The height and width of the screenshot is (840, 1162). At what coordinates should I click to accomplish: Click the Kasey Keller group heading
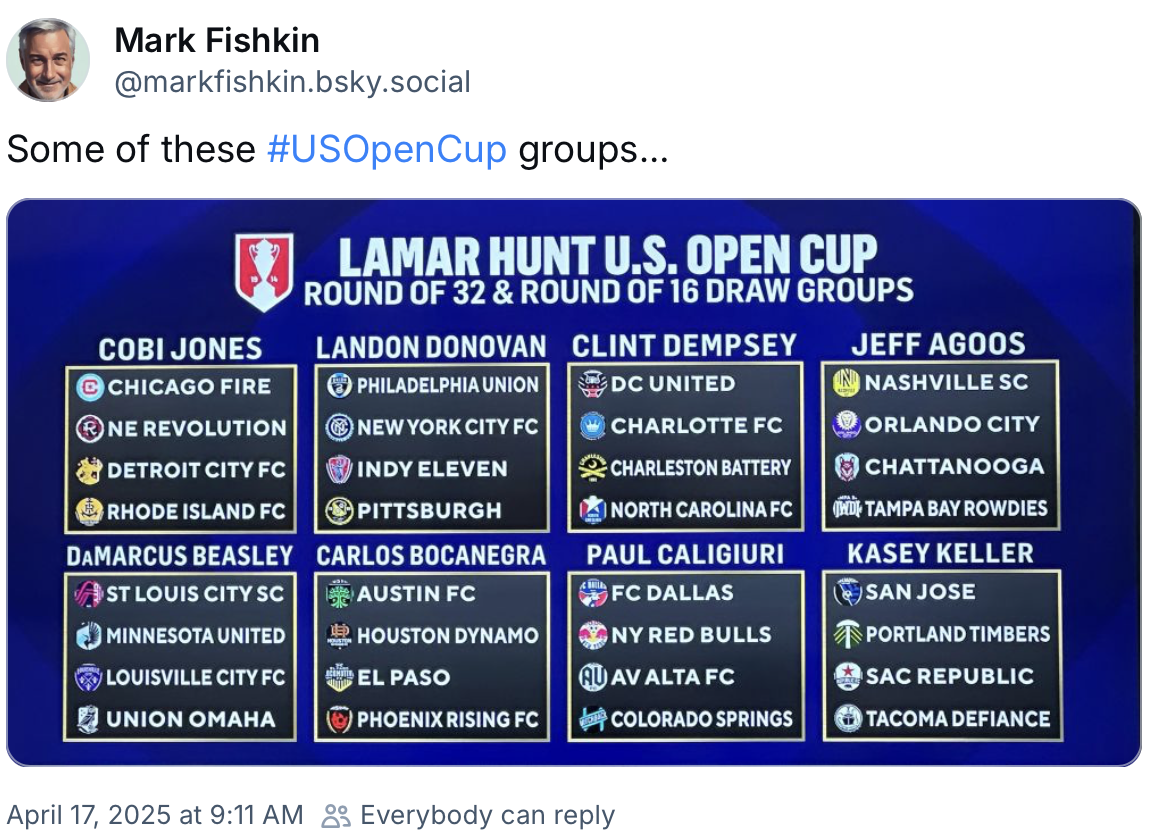point(940,554)
